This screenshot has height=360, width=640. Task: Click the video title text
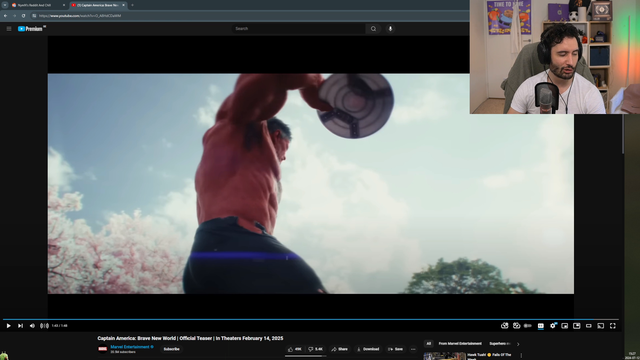(x=190, y=338)
